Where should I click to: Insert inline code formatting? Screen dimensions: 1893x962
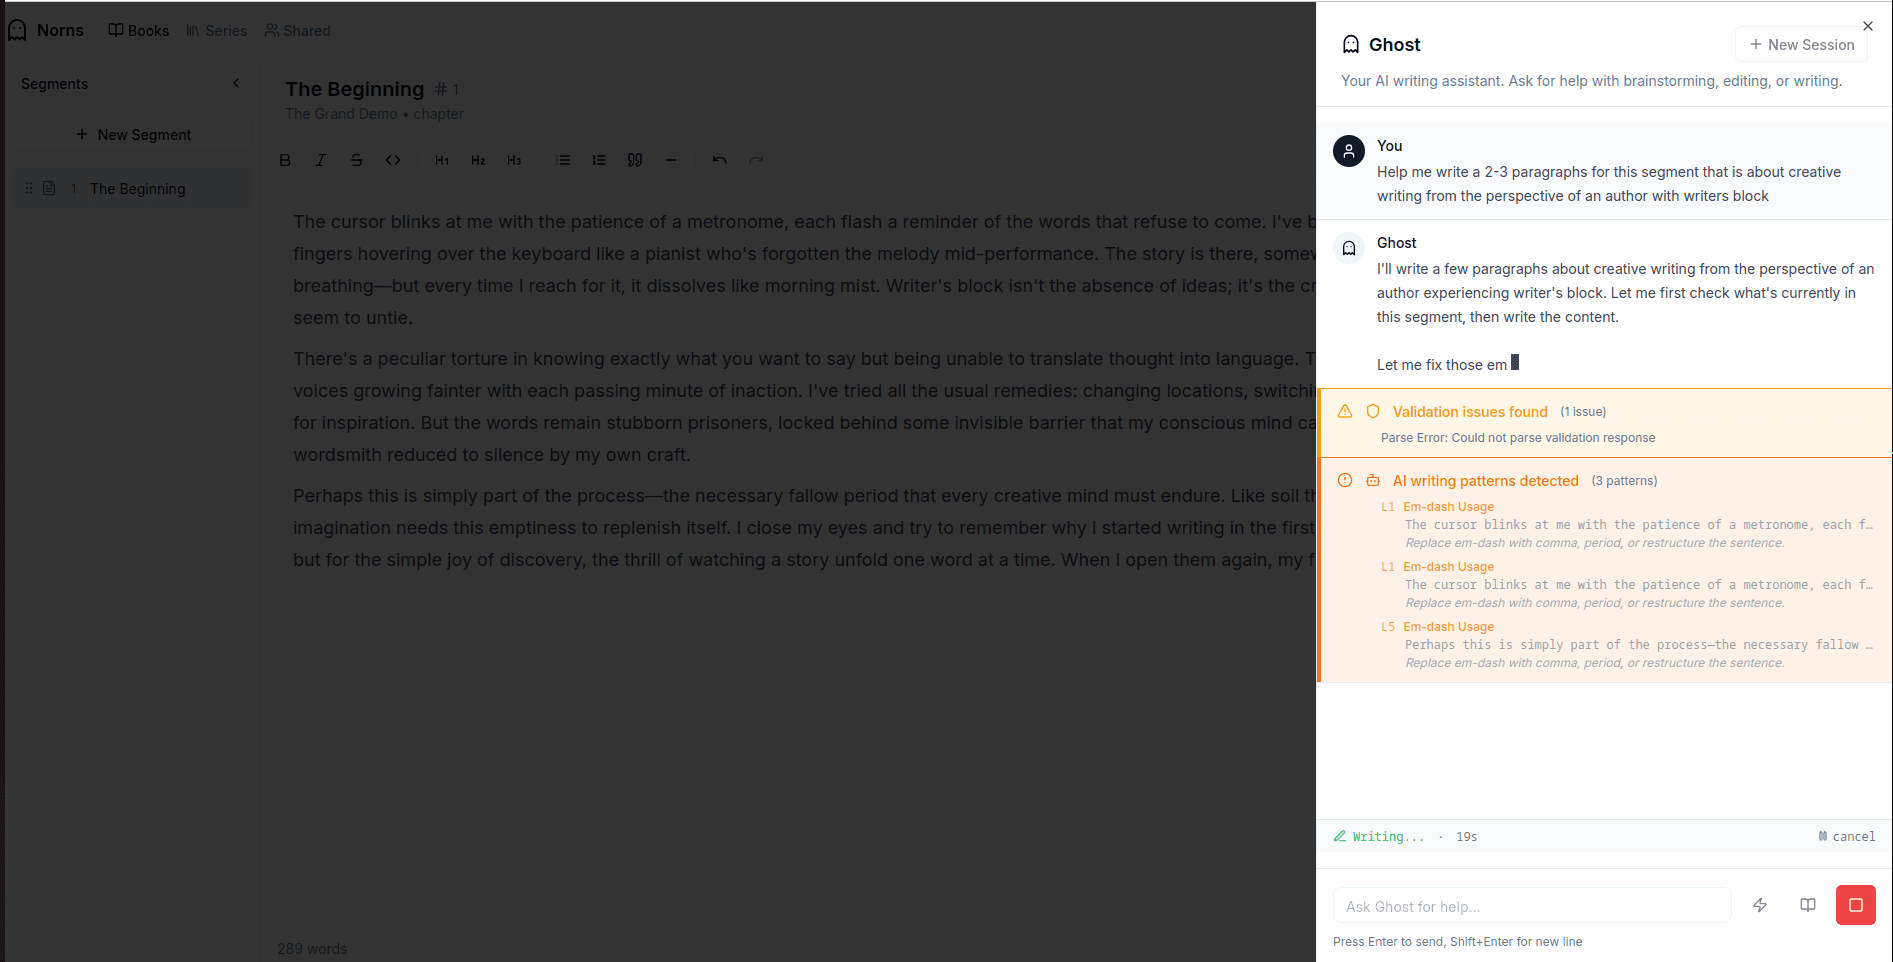(x=393, y=160)
